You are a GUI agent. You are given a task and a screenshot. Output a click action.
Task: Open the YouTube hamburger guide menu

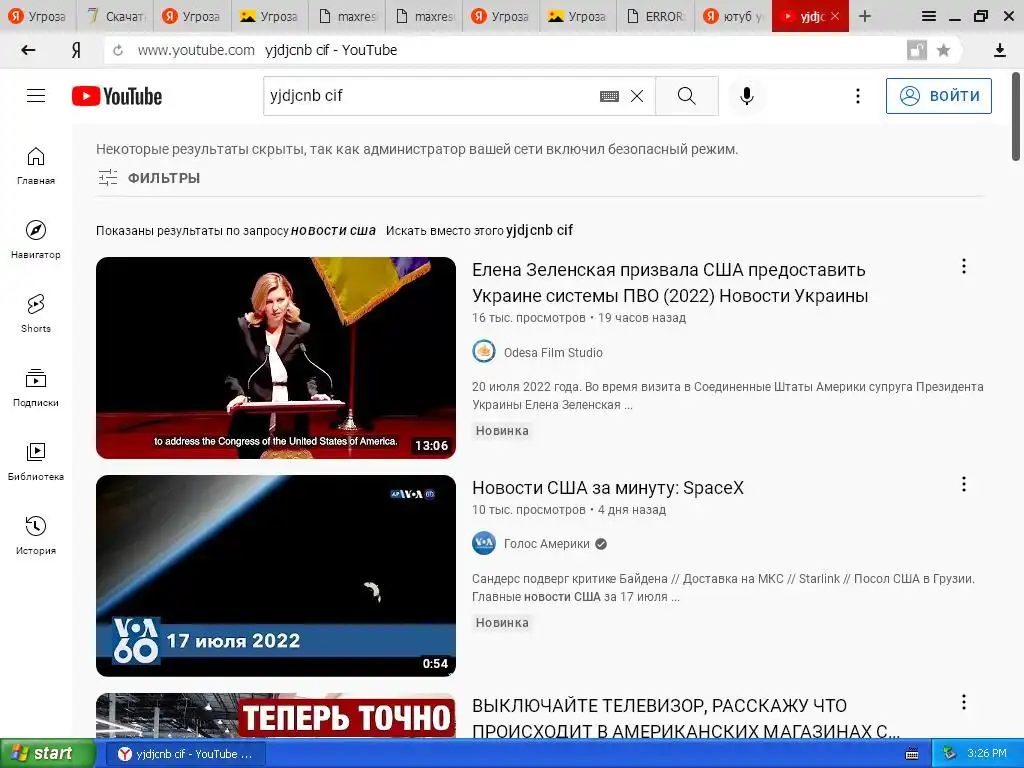pyautogui.click(x=36, y=96)
